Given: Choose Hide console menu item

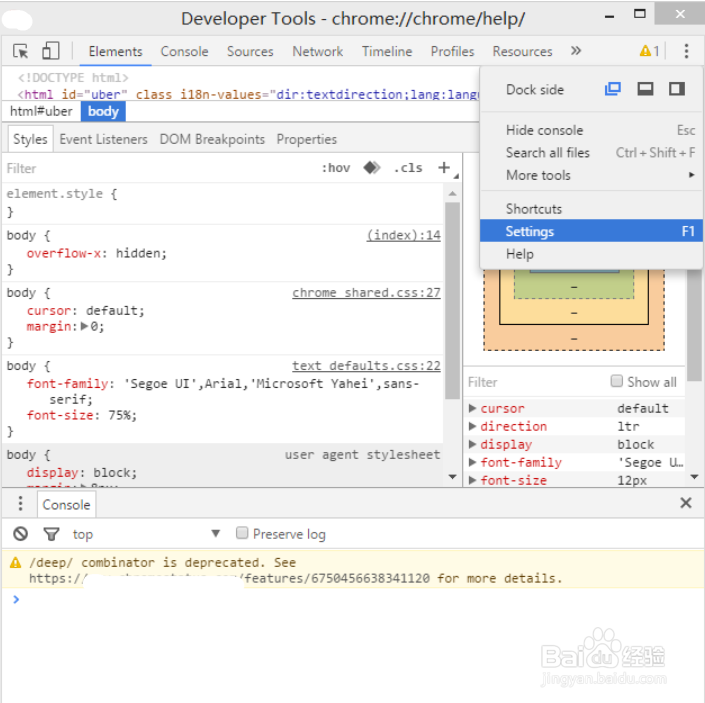Looking at the screenshot, I should 591,130.
